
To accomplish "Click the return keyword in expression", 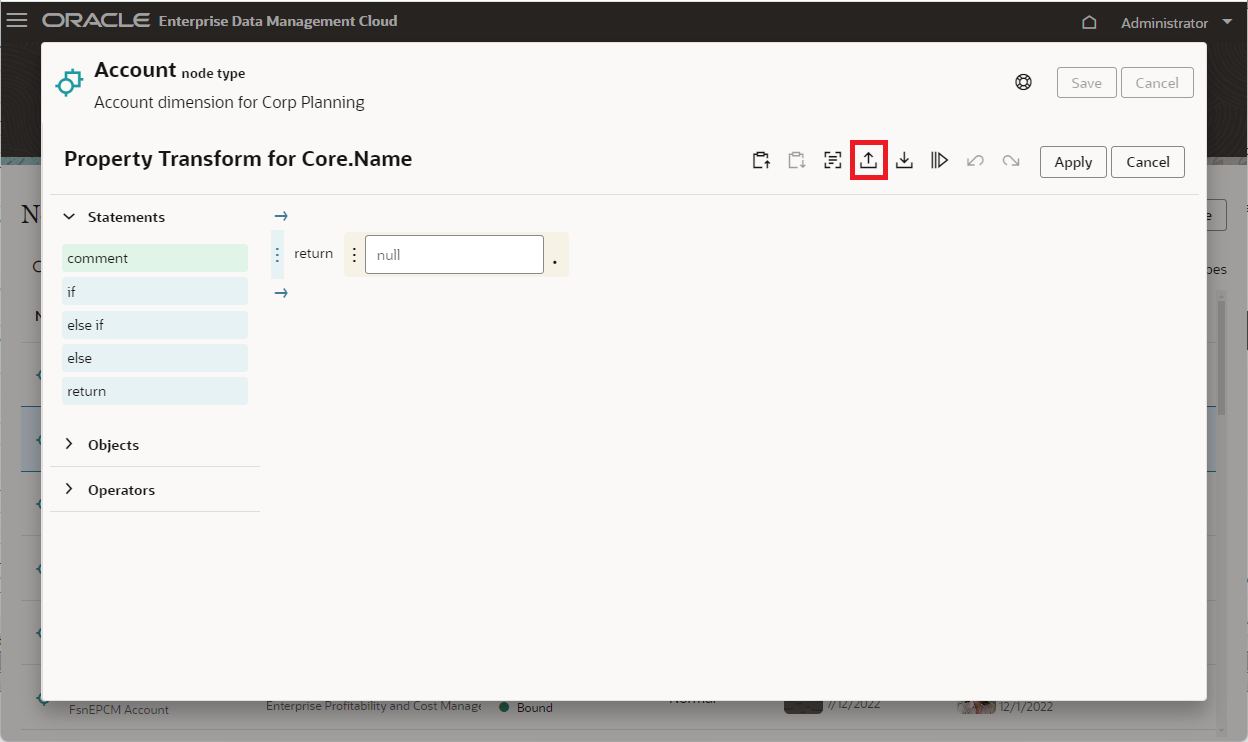I will [x=313, y=254].
